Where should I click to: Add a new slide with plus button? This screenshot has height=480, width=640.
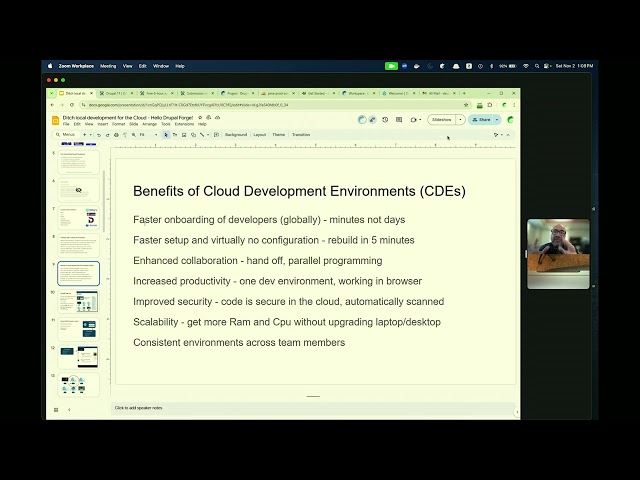[x=84, y=135]
